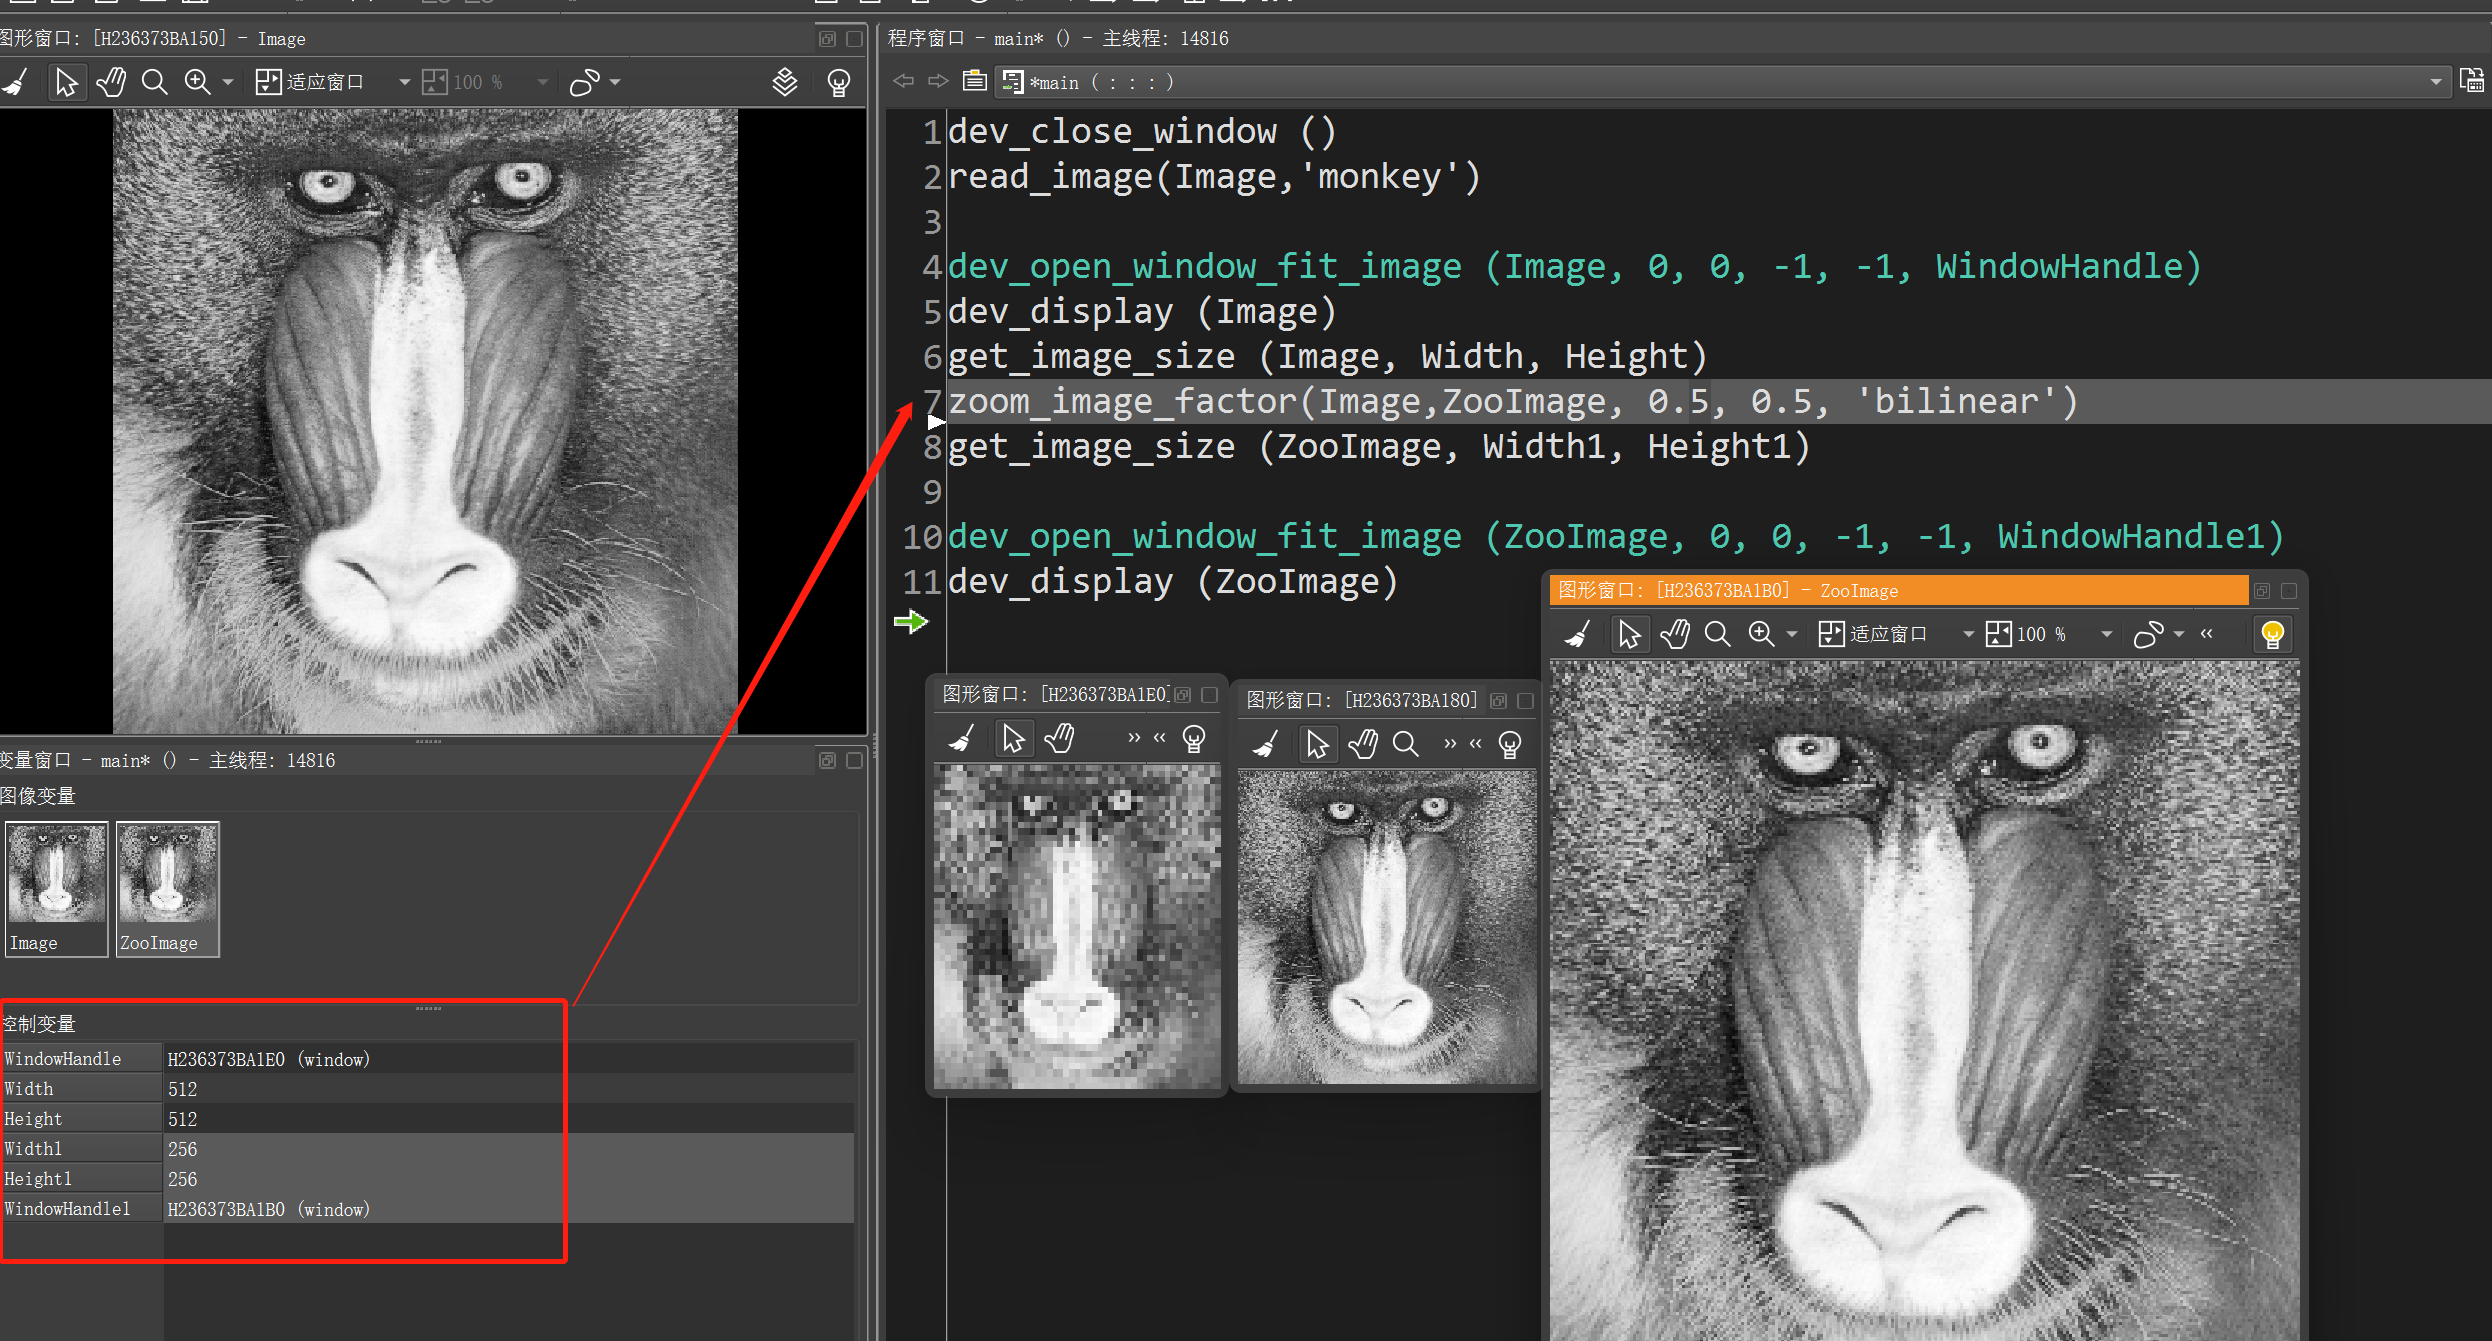The height and width of the screenshot is (1341, 2492).
Task: Click the overflow » button in the H236373BA180 window
Action: coord(1450,744)
